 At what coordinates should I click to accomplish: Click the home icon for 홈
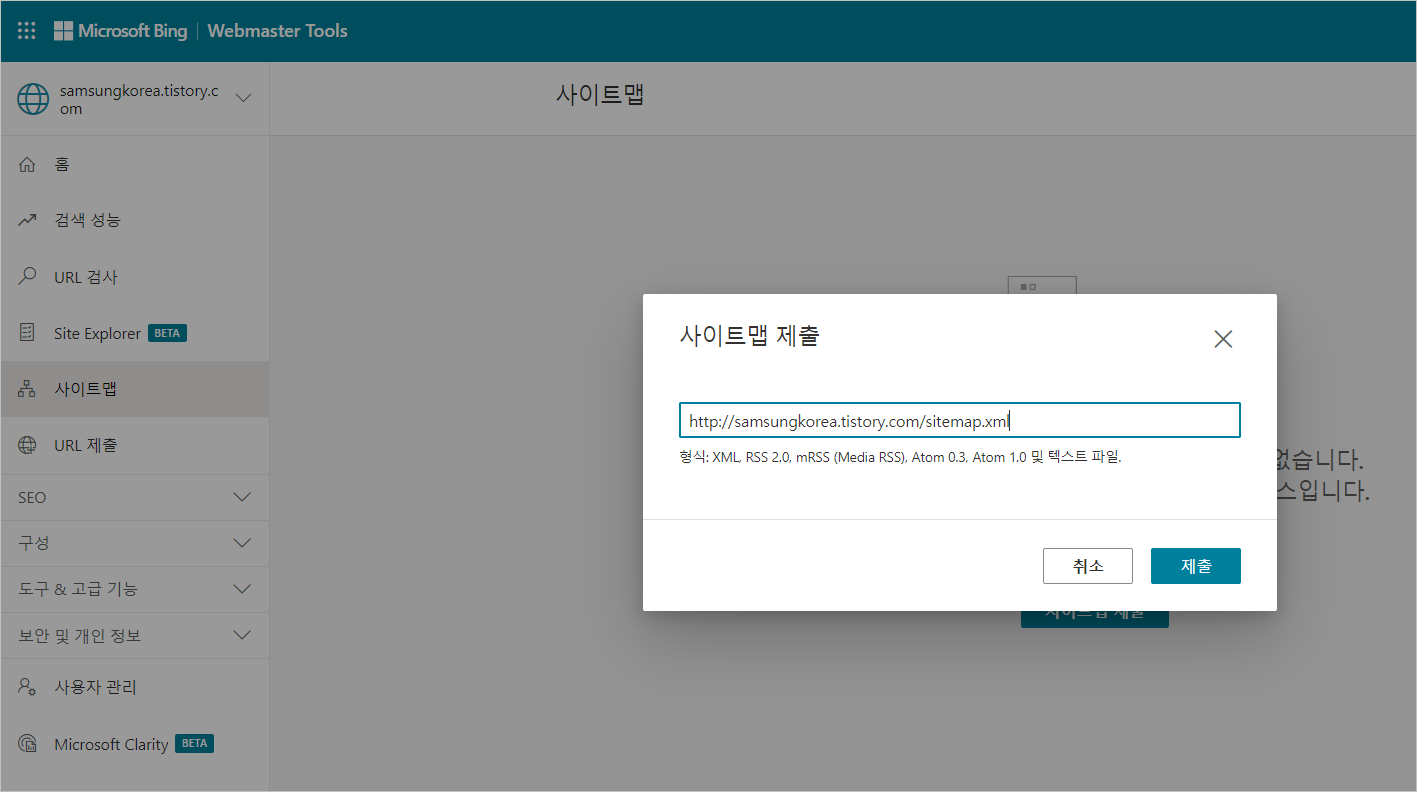click(x=27, y=164)
